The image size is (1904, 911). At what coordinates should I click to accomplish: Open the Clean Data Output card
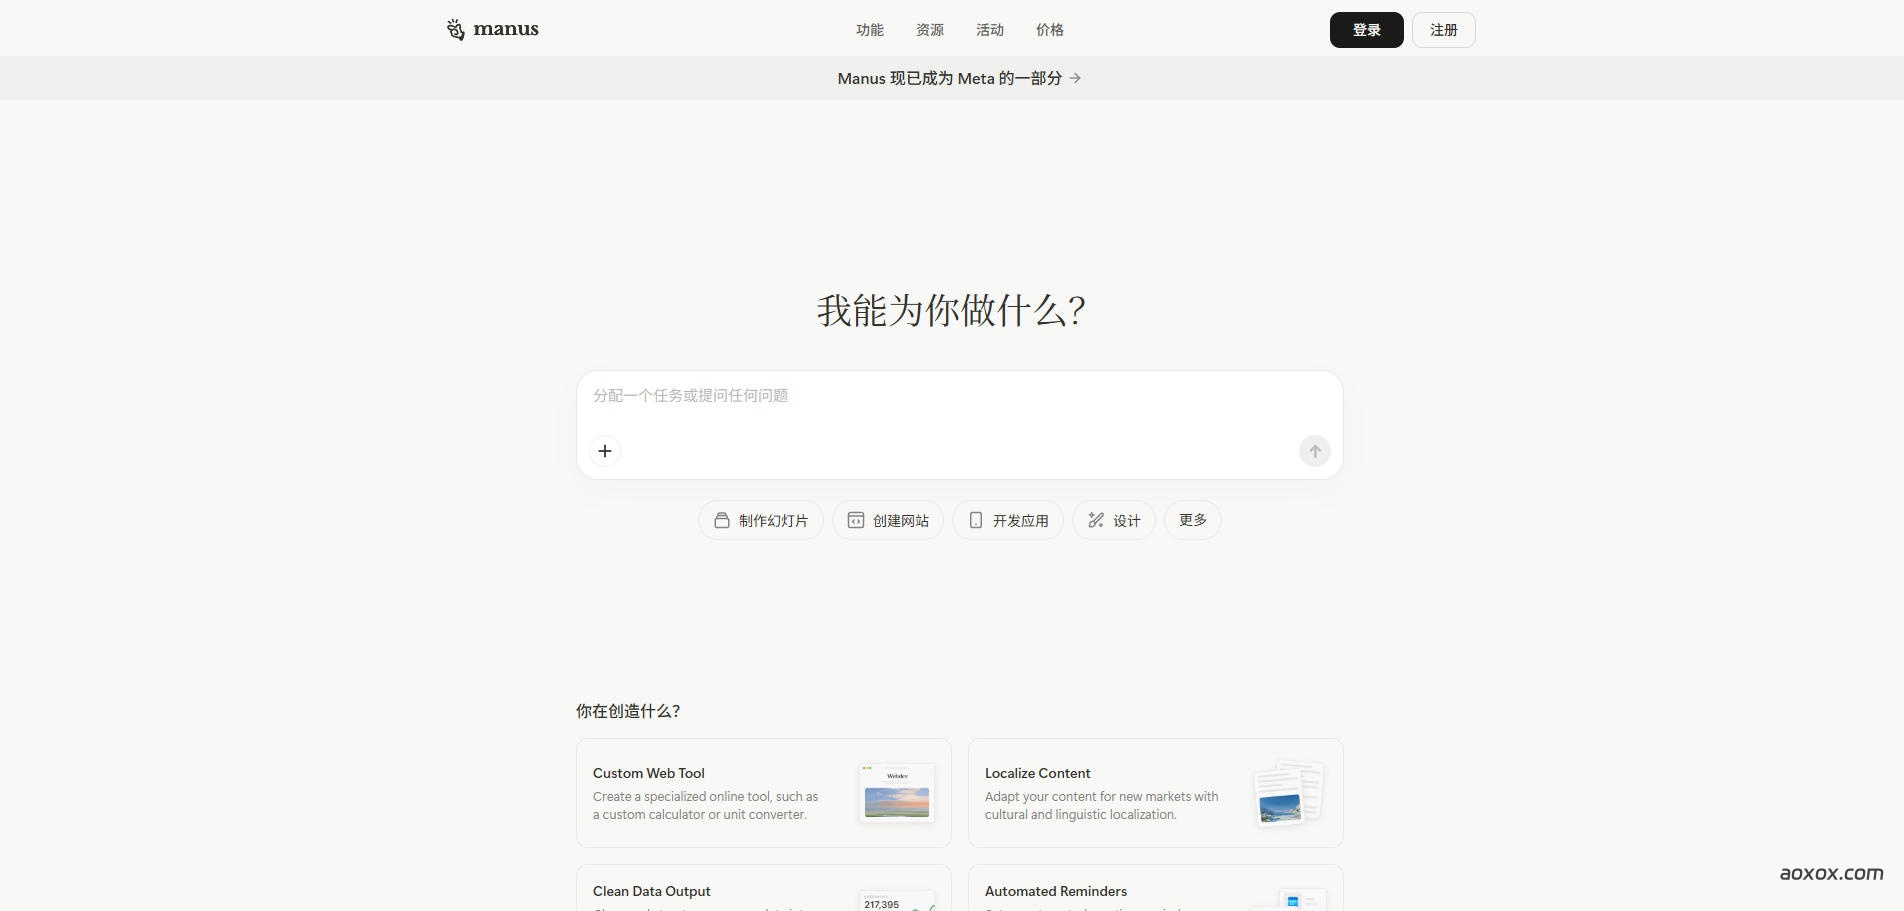coord(763,888)
